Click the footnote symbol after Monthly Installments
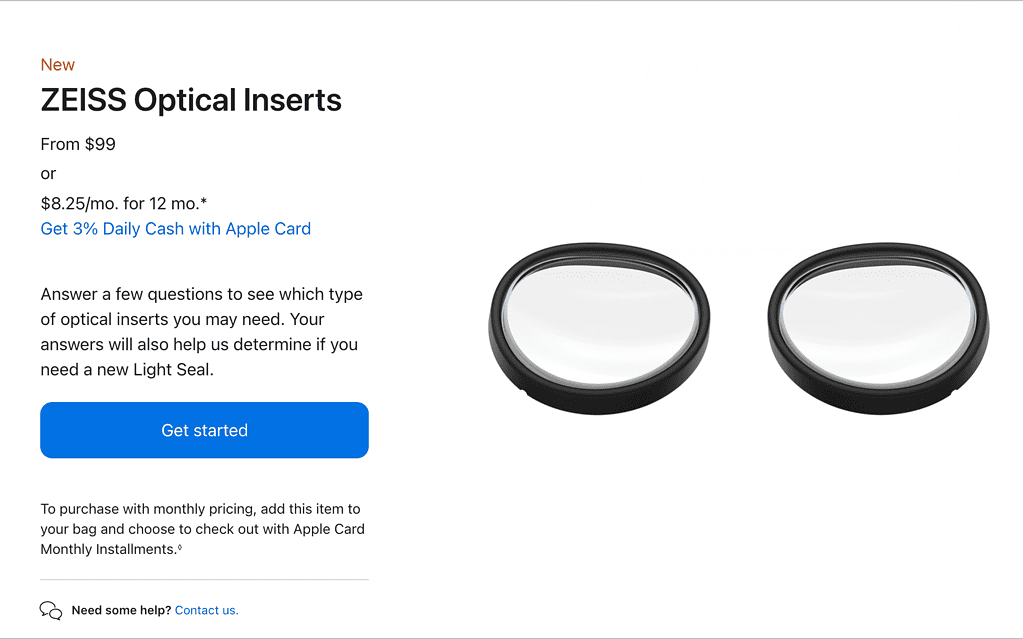 (x=180, y=547)
